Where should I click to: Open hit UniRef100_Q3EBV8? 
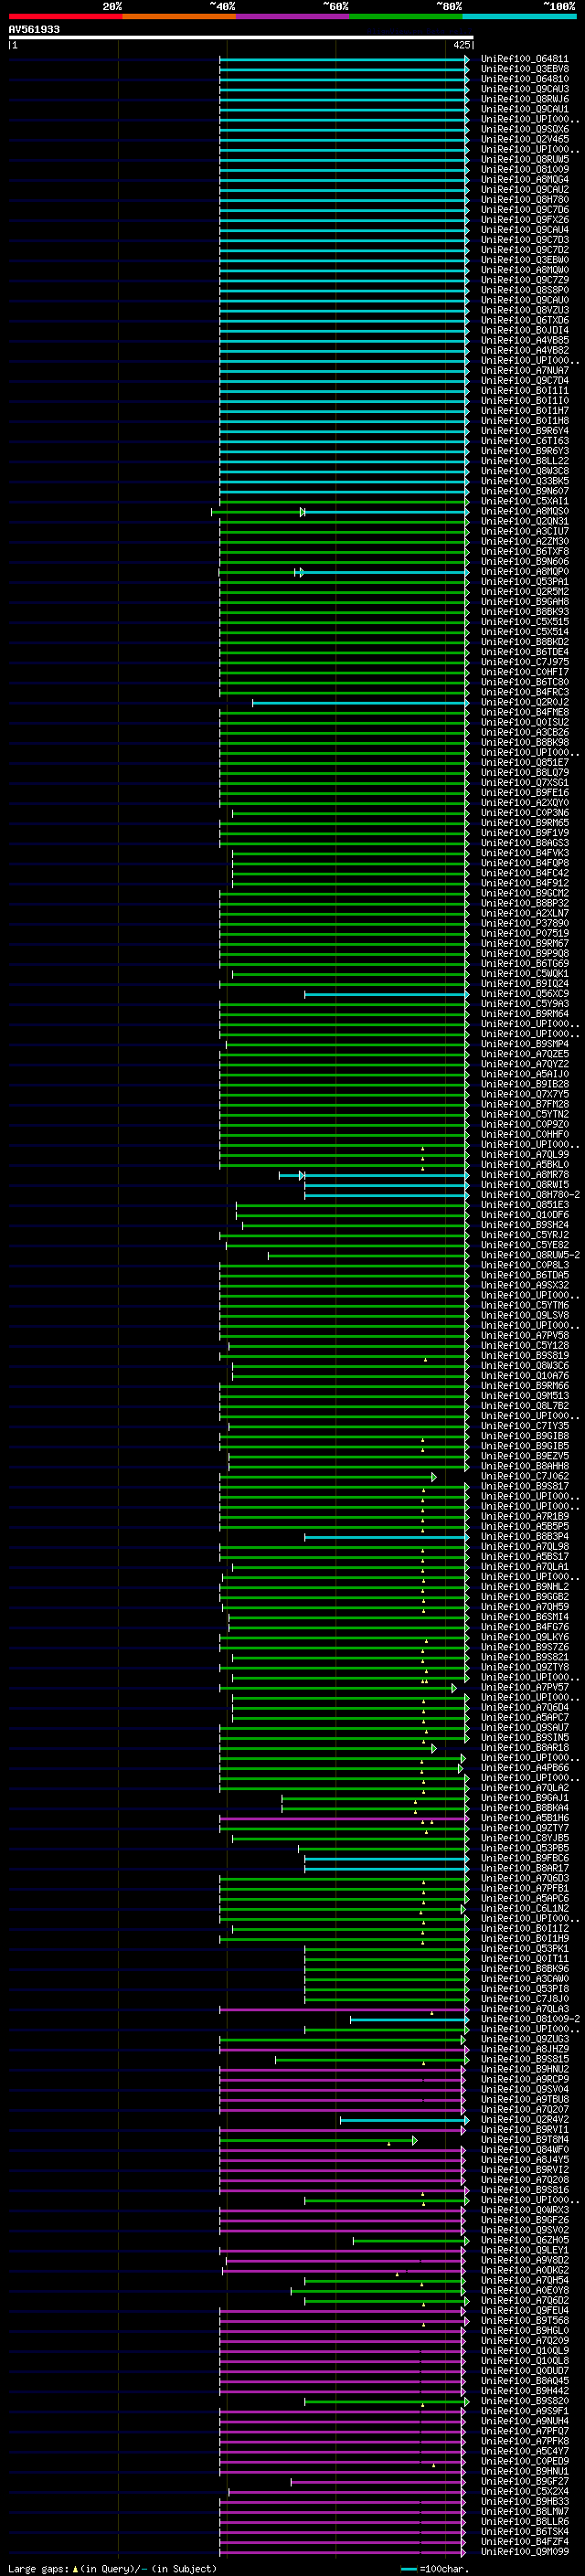tap(524, 69)
